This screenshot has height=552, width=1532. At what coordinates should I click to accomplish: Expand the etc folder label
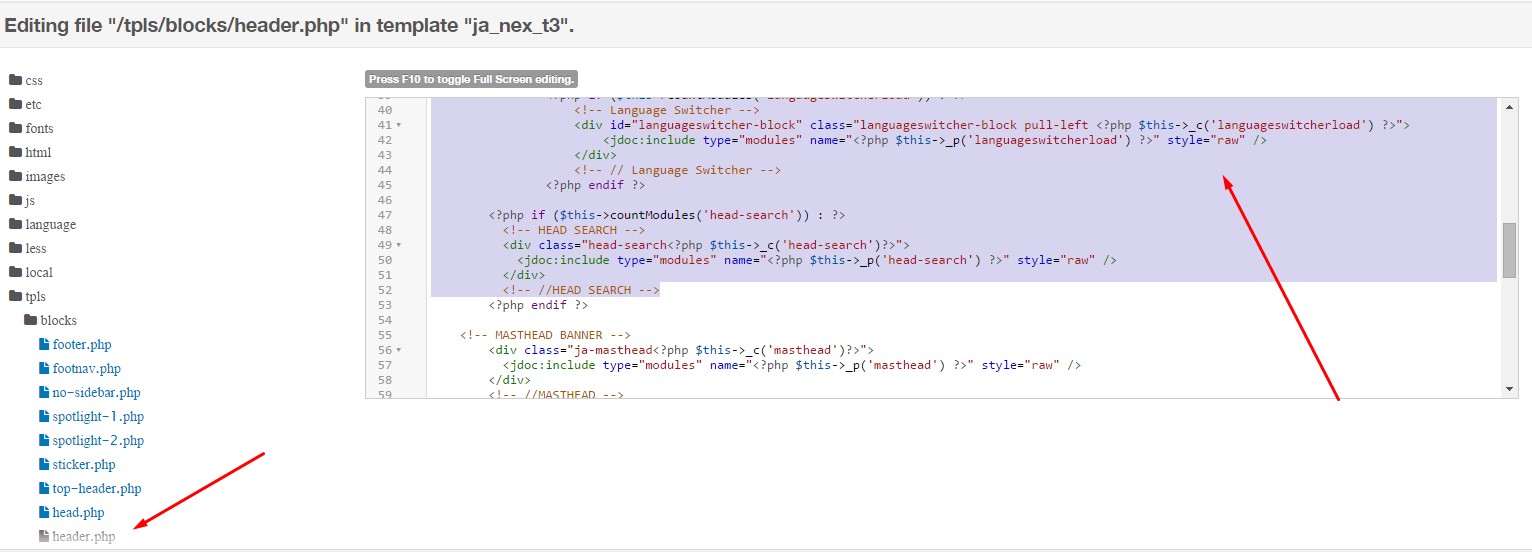pos(33,105)
